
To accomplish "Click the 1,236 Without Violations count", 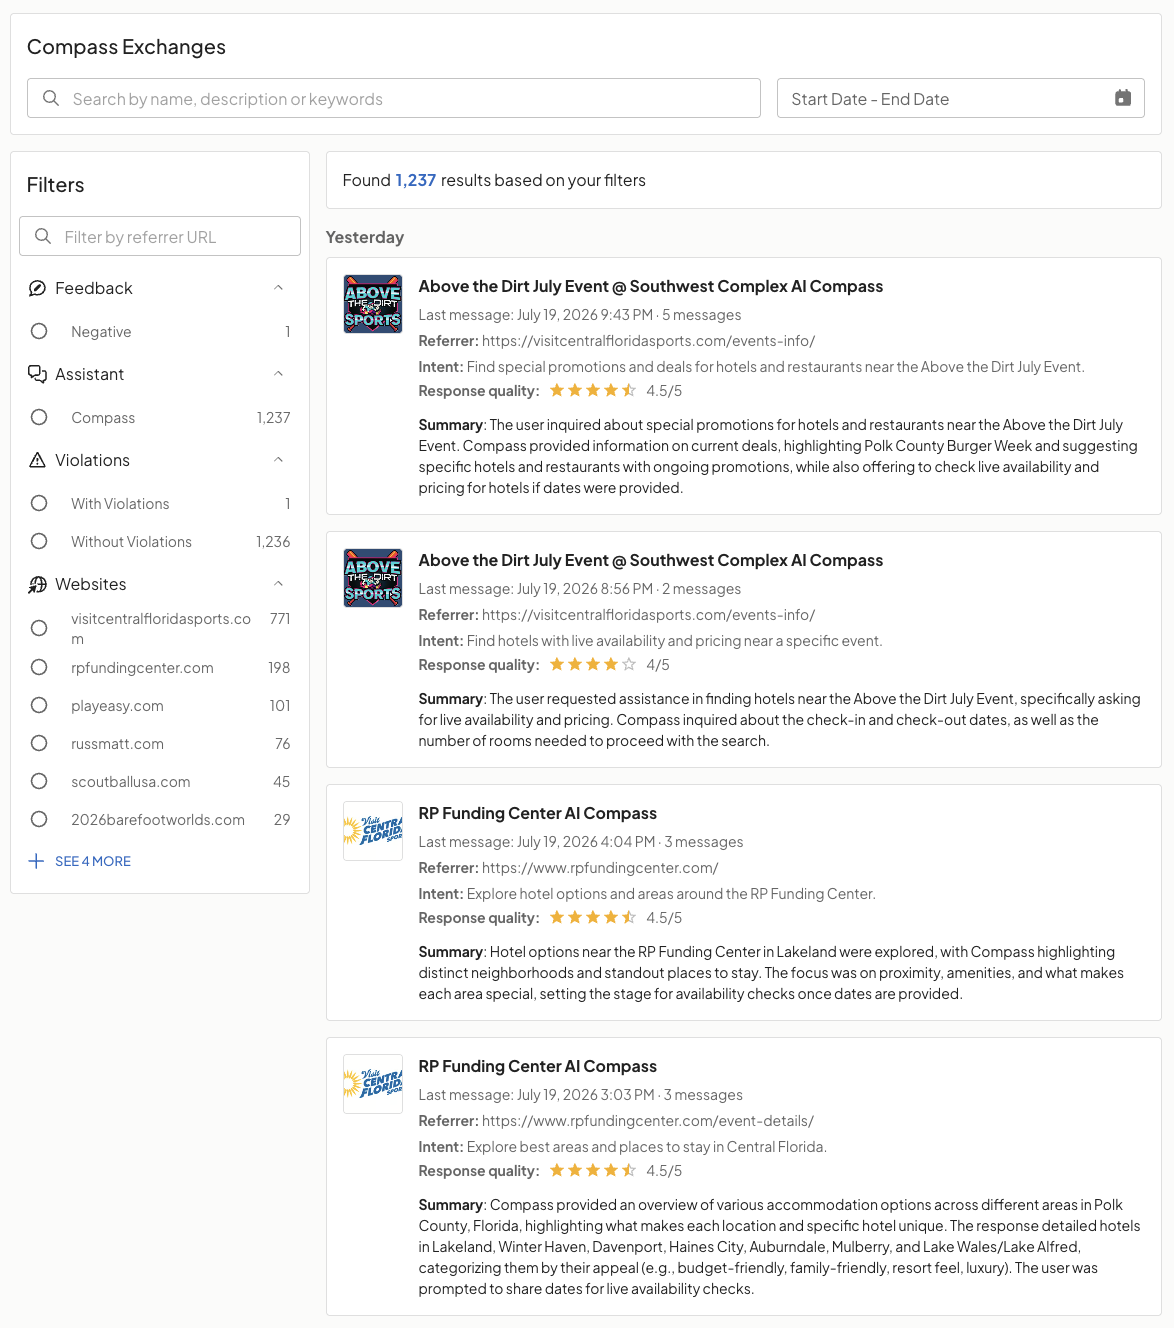I will pos(273,541).
